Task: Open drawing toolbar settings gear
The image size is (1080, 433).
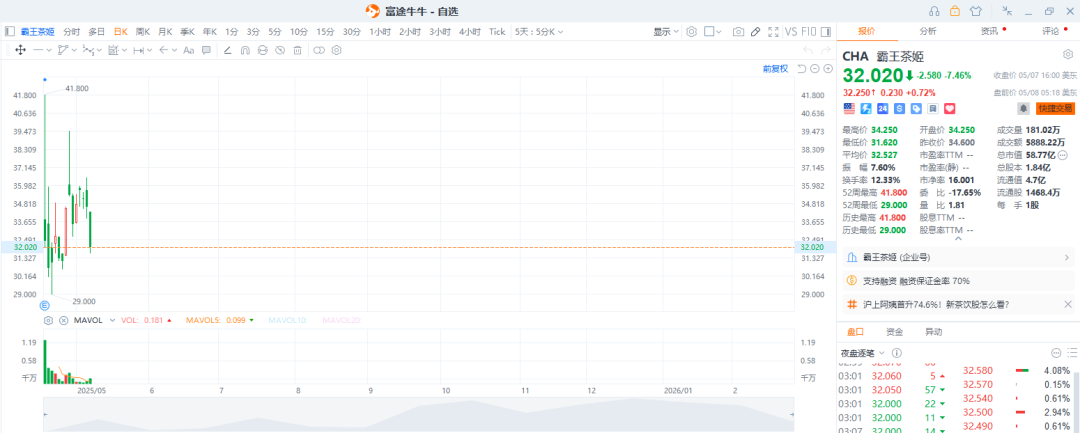Action: [337, 50]
